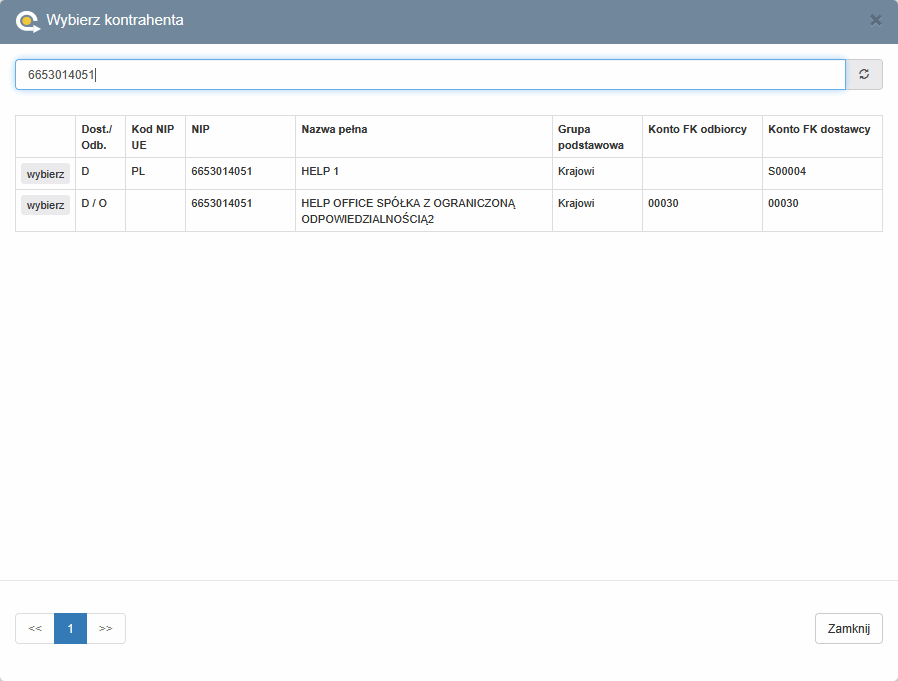
Task: Select the HELP OFFICE SPÓŁKA full name cell
Action: (x=407, y=210)
